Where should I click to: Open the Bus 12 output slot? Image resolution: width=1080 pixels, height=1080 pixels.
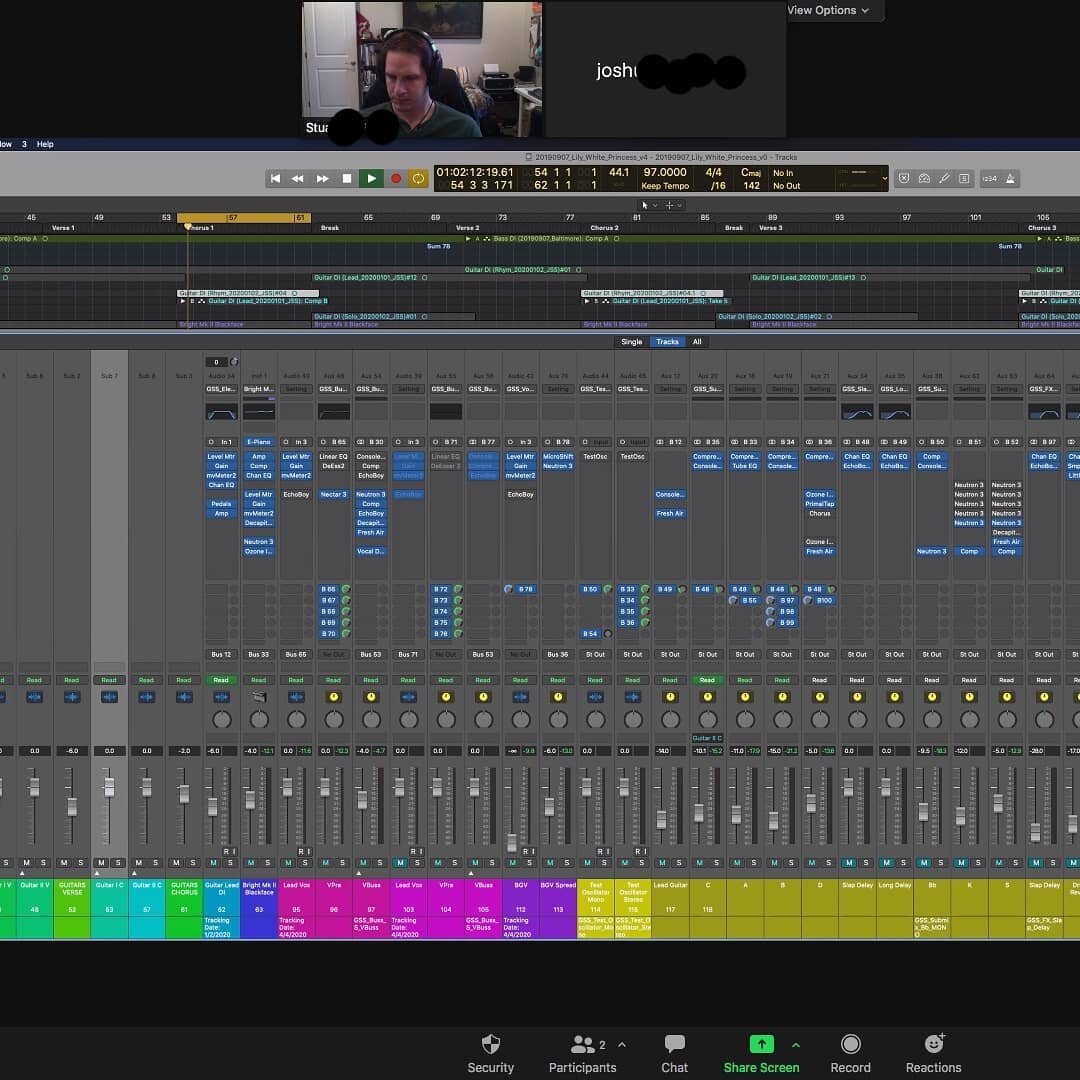pyautogui.click(x=221, y=654)
